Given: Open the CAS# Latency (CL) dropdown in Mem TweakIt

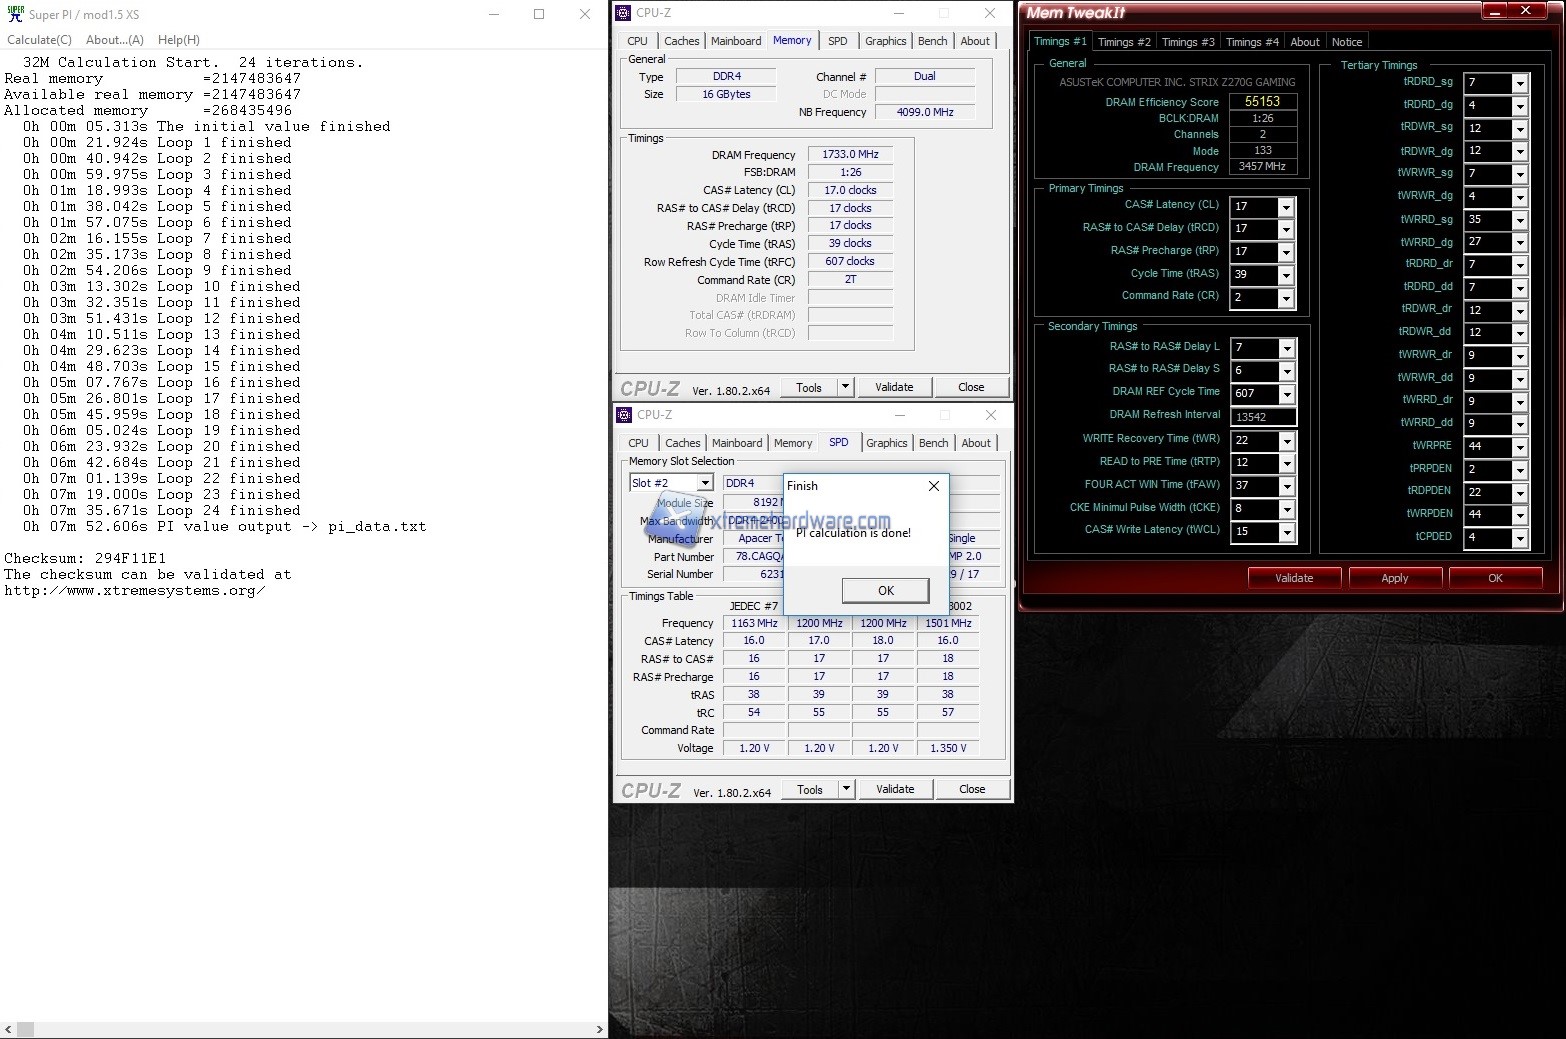Looking at the screenshot, I should tap(1286, 207).
